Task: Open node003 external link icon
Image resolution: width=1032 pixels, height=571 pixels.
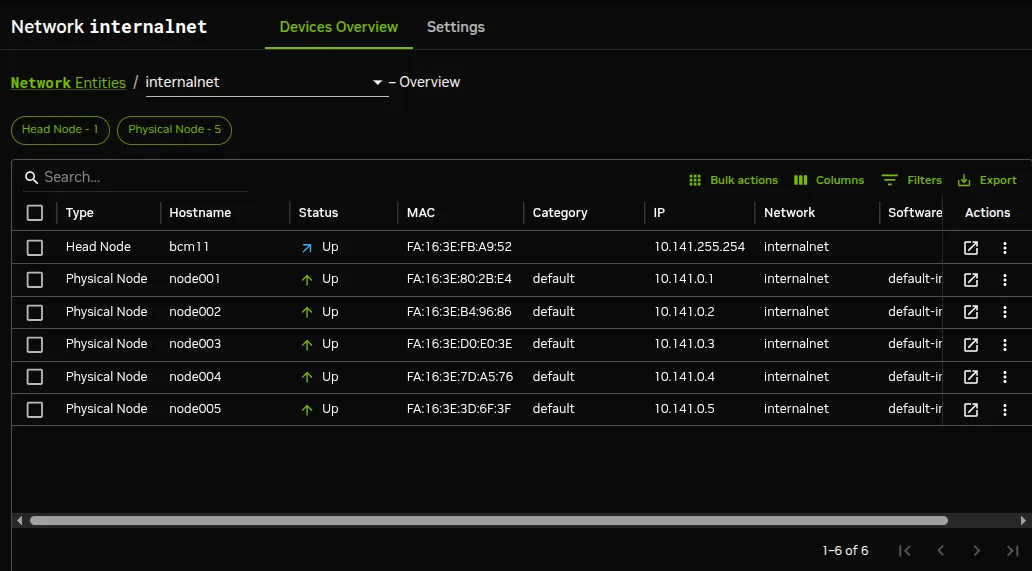Action: (x=971, y=344)
